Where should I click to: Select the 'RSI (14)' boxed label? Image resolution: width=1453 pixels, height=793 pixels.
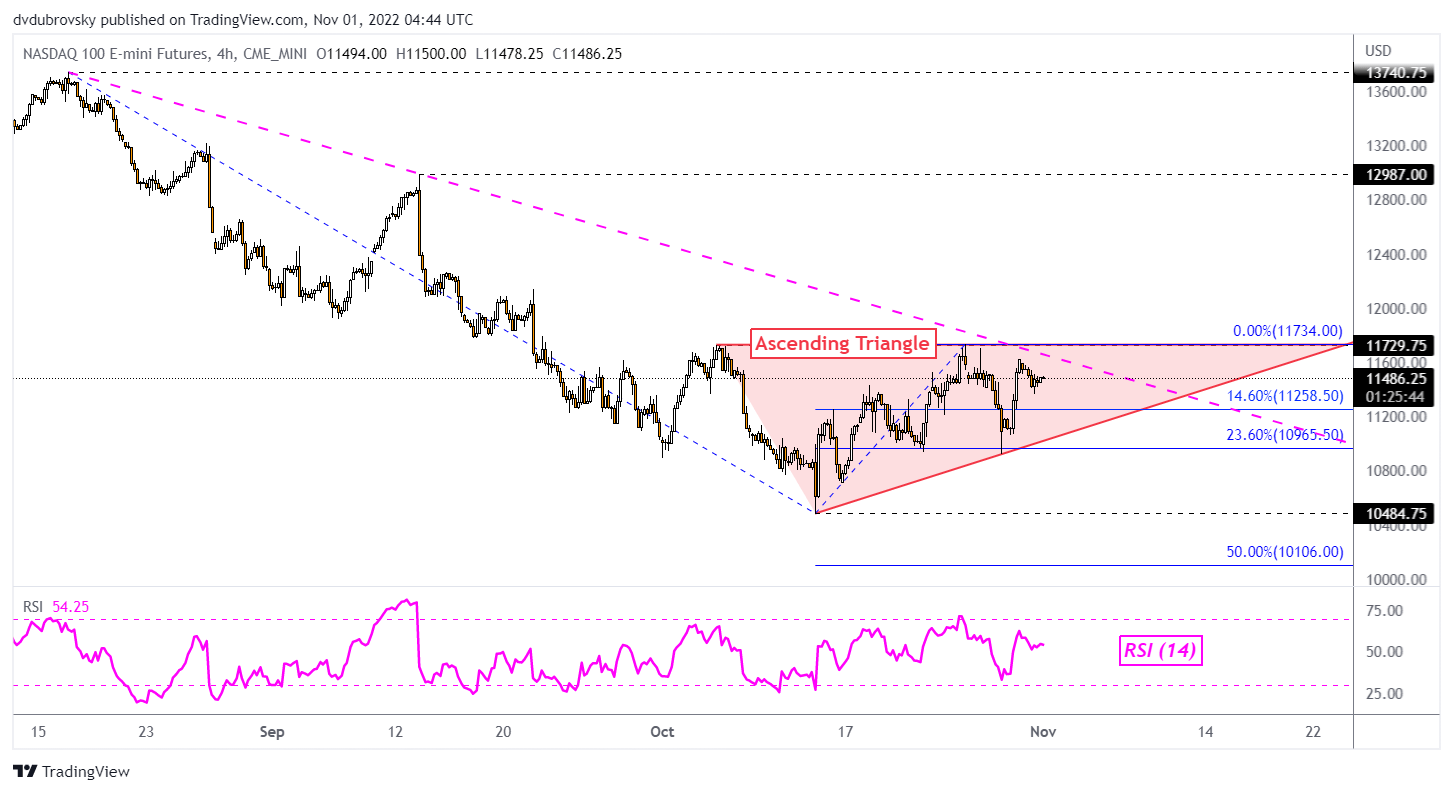coord(1161,652)
